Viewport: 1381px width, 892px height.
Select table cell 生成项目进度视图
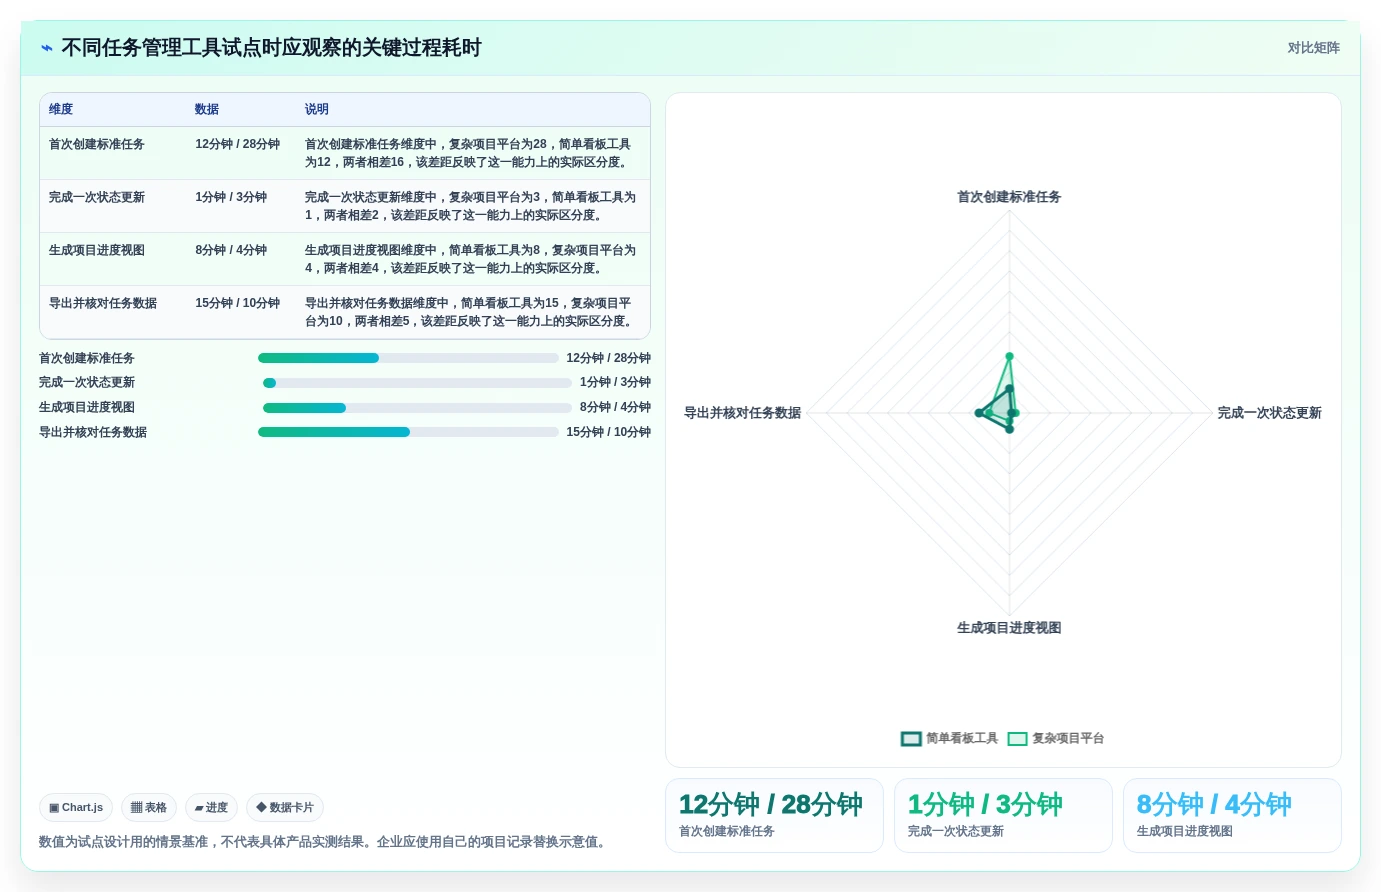point(97,250)
